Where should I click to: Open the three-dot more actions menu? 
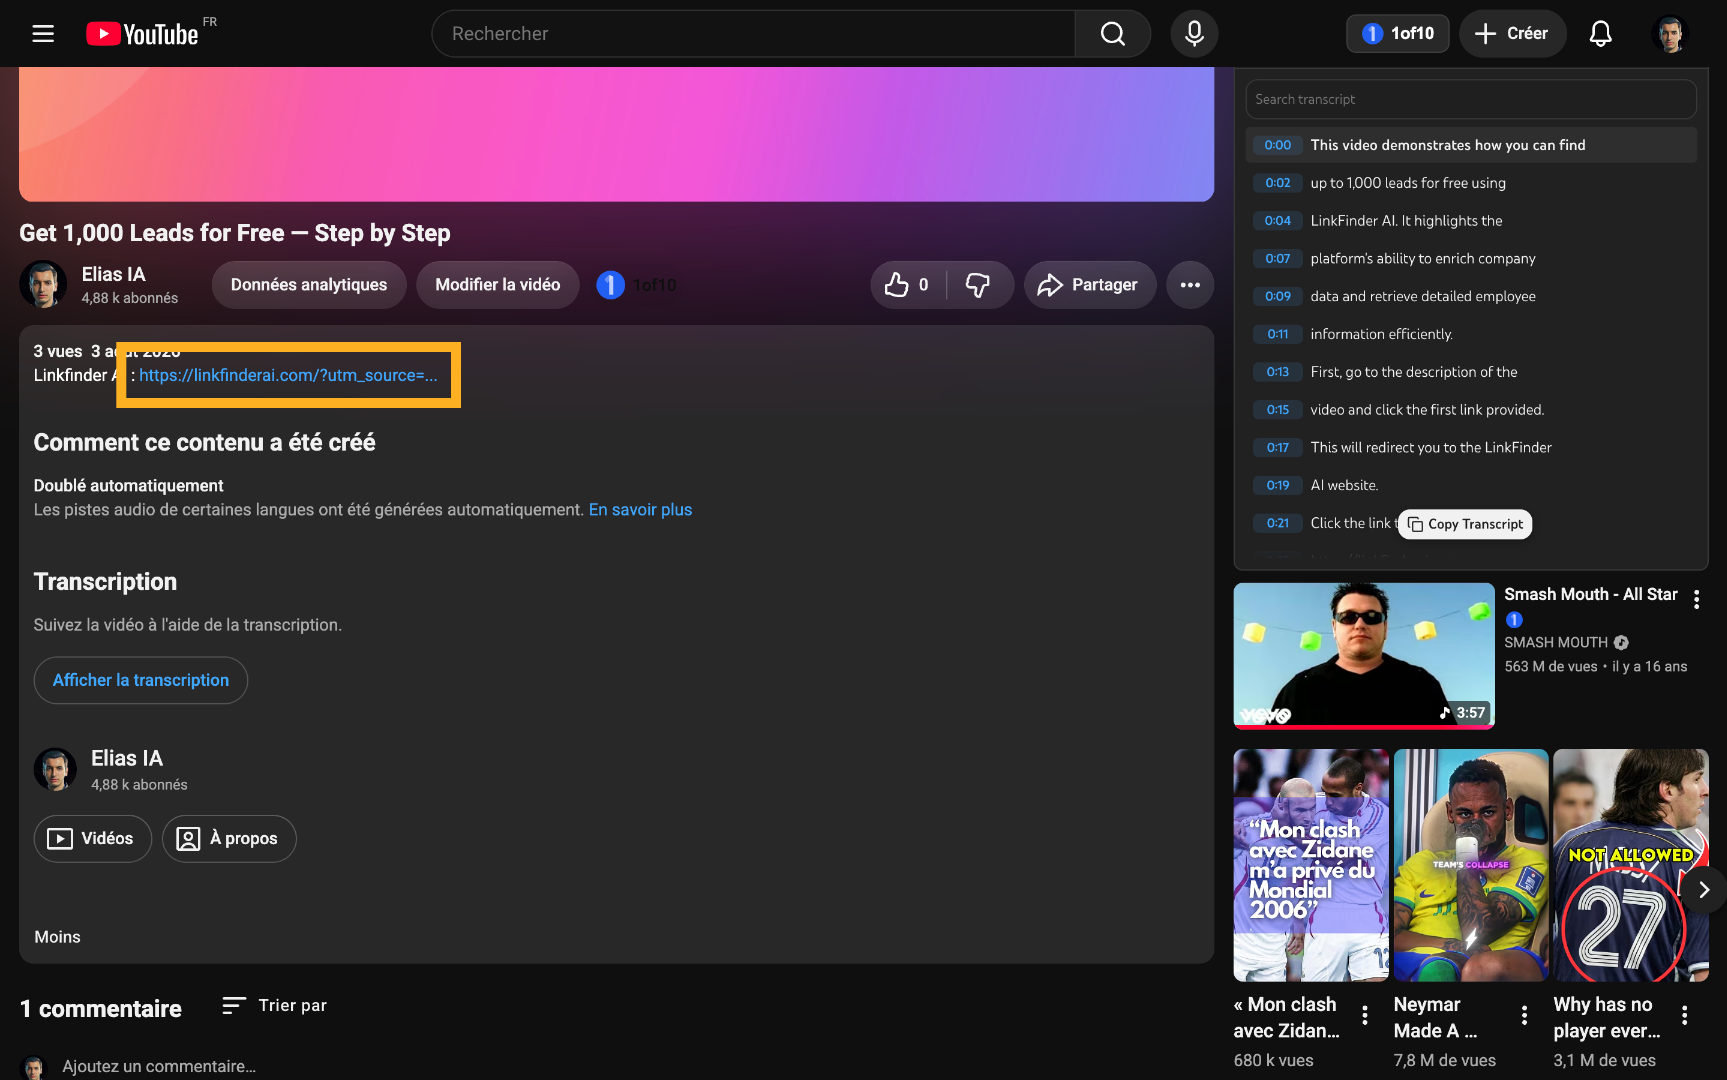(x=1190, y=285)
